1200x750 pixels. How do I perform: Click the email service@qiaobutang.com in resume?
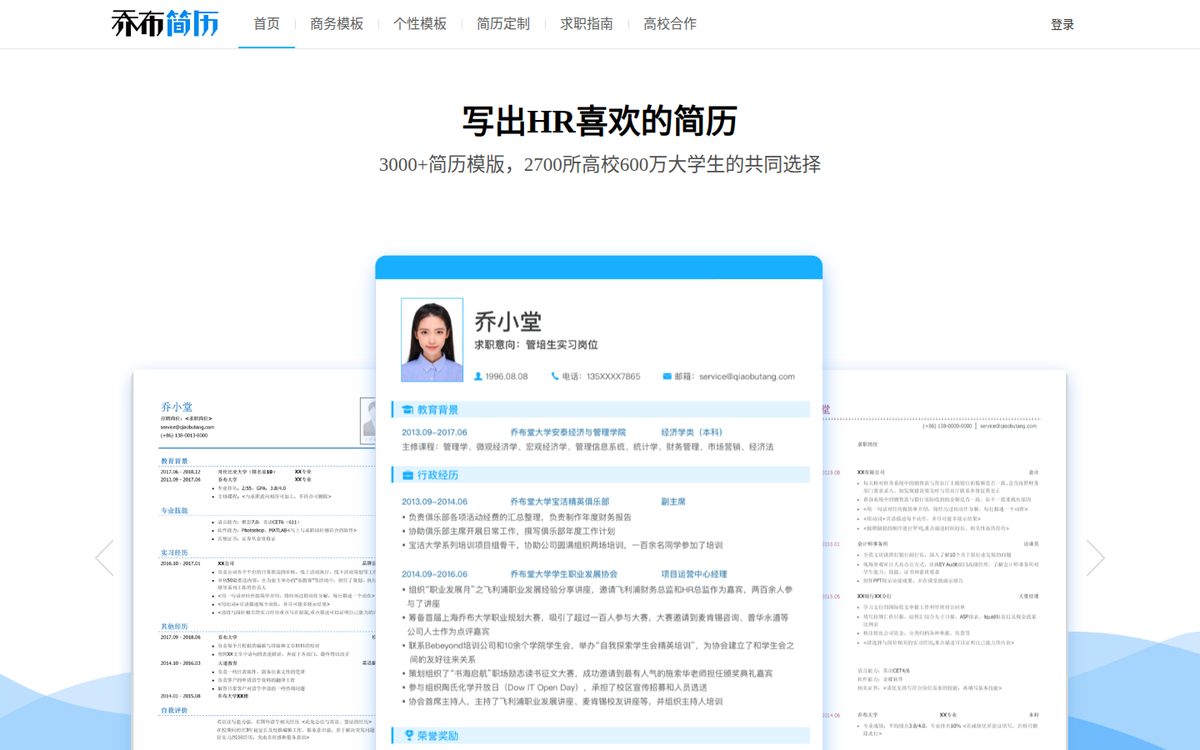[748, 376]
